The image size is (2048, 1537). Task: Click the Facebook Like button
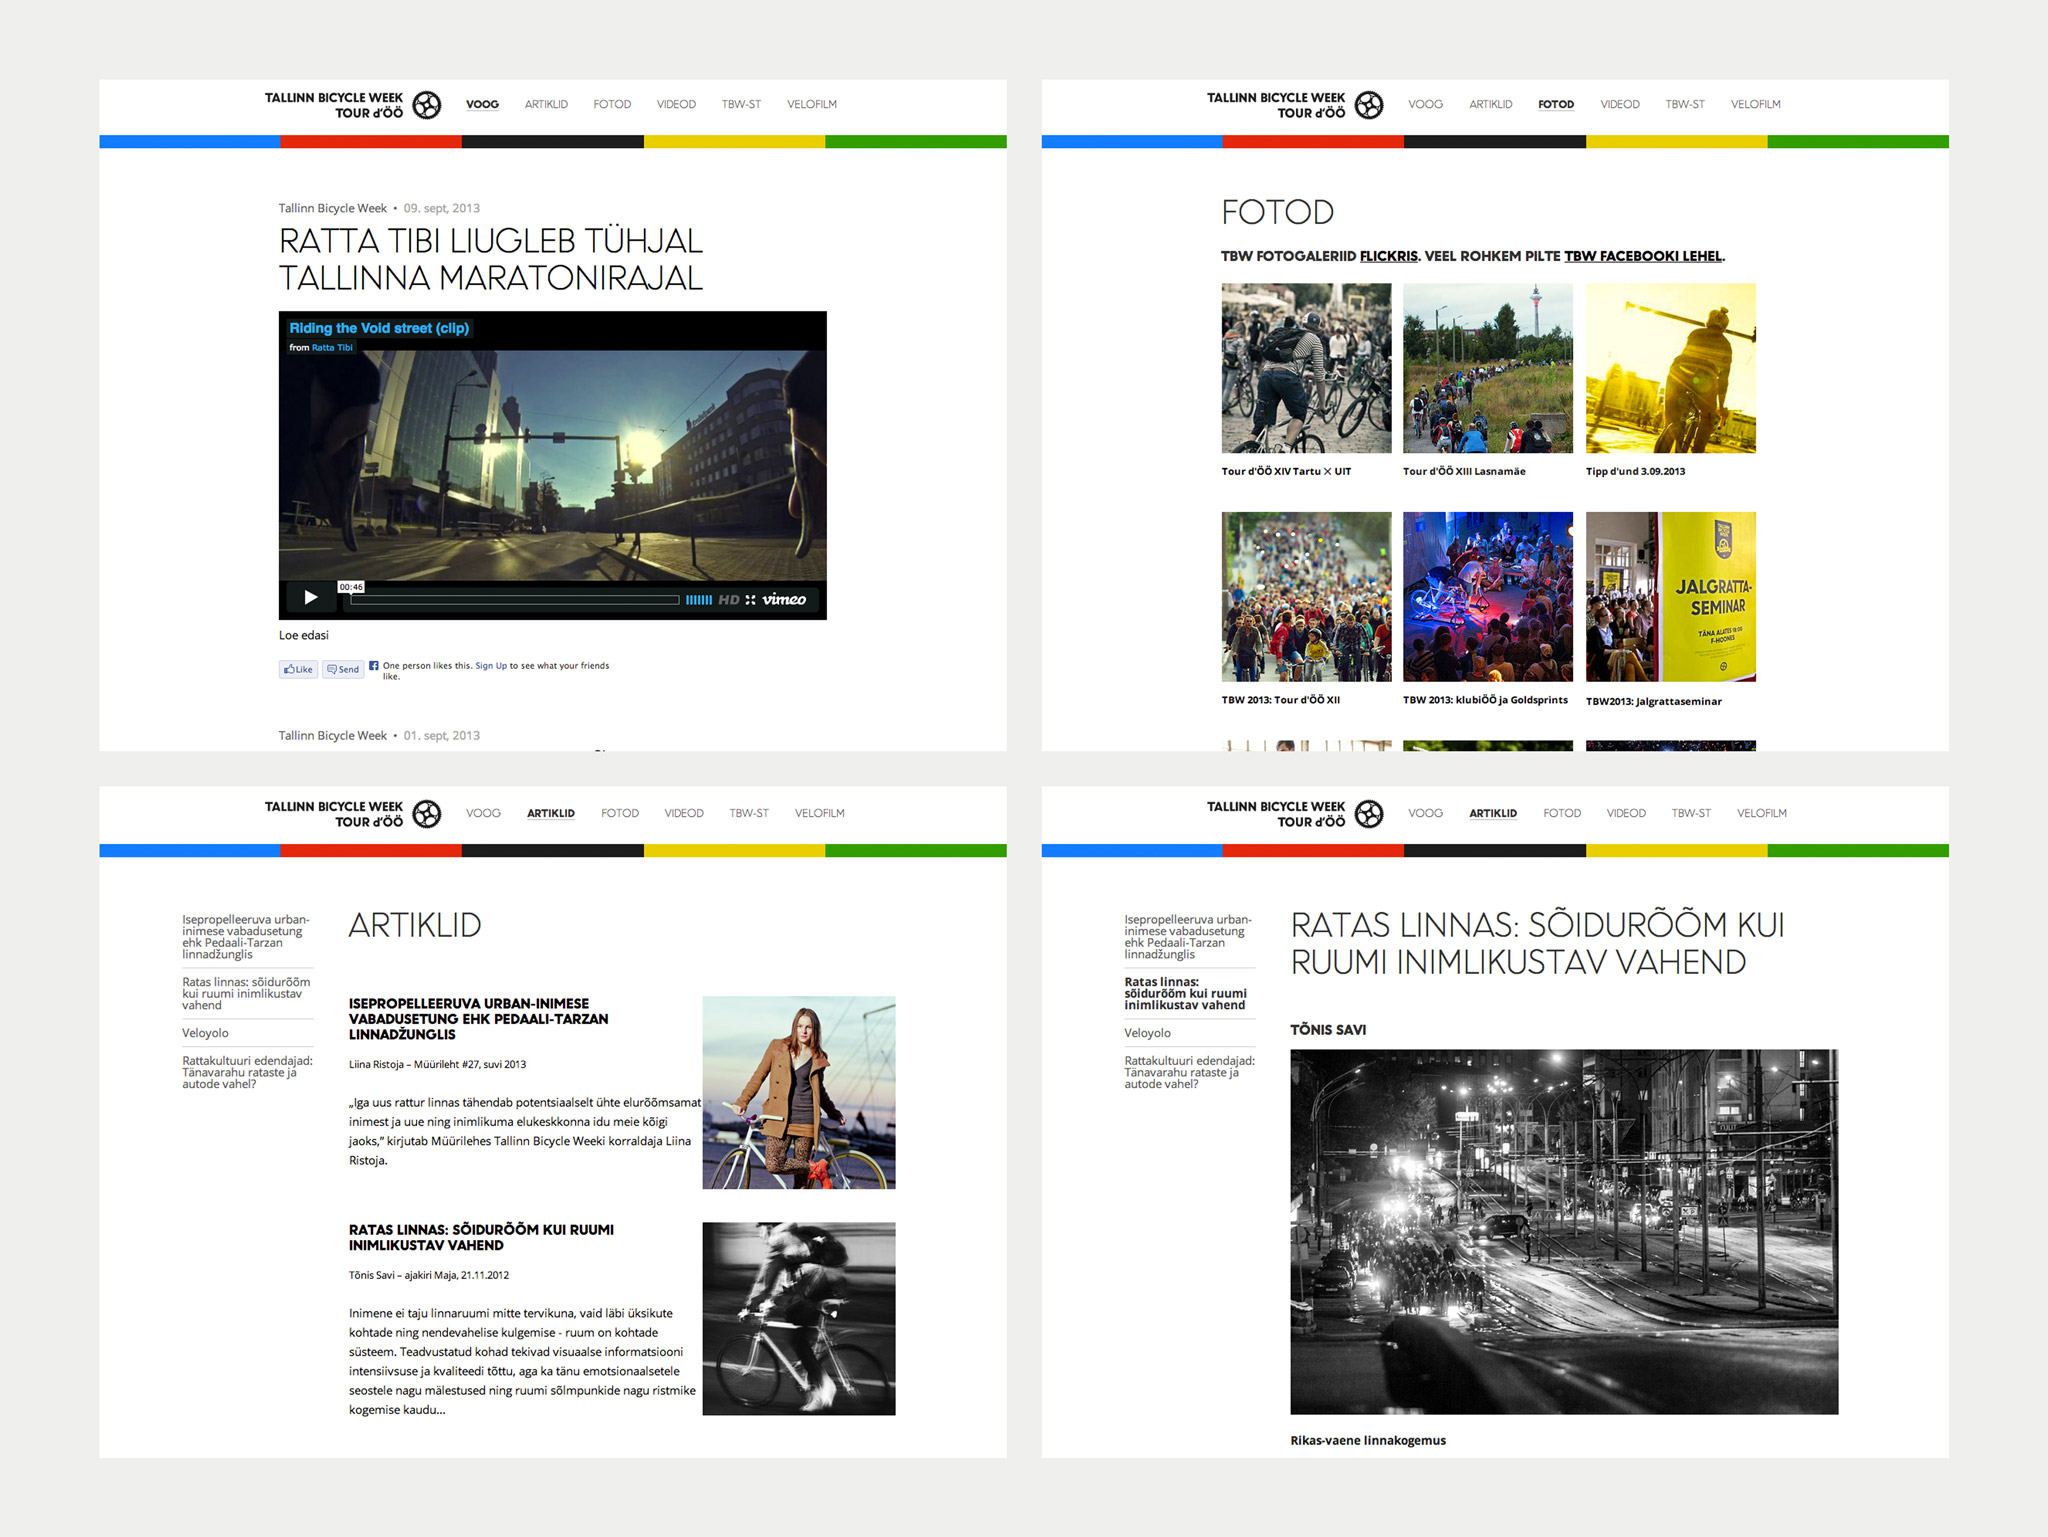(298, 669)
